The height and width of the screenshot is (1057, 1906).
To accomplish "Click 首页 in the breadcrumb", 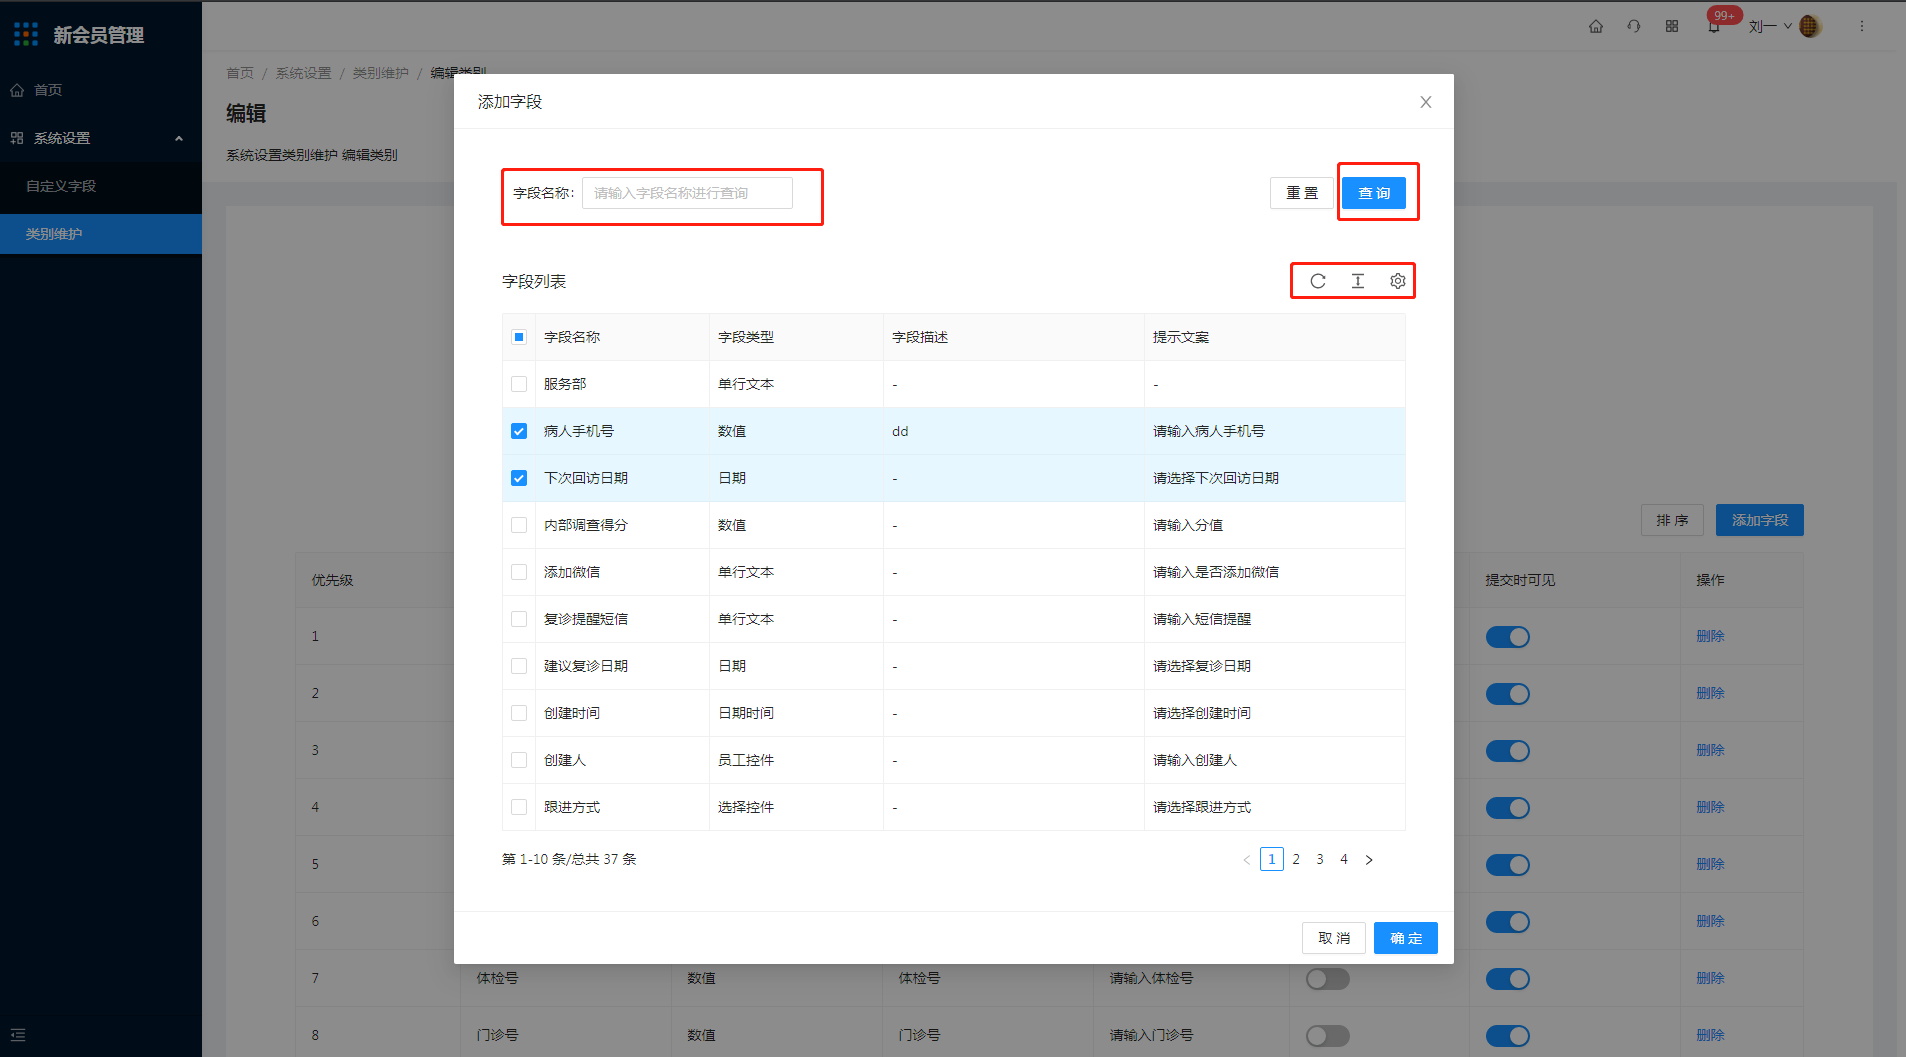I will pyautogui.click(x=240, y=73).
